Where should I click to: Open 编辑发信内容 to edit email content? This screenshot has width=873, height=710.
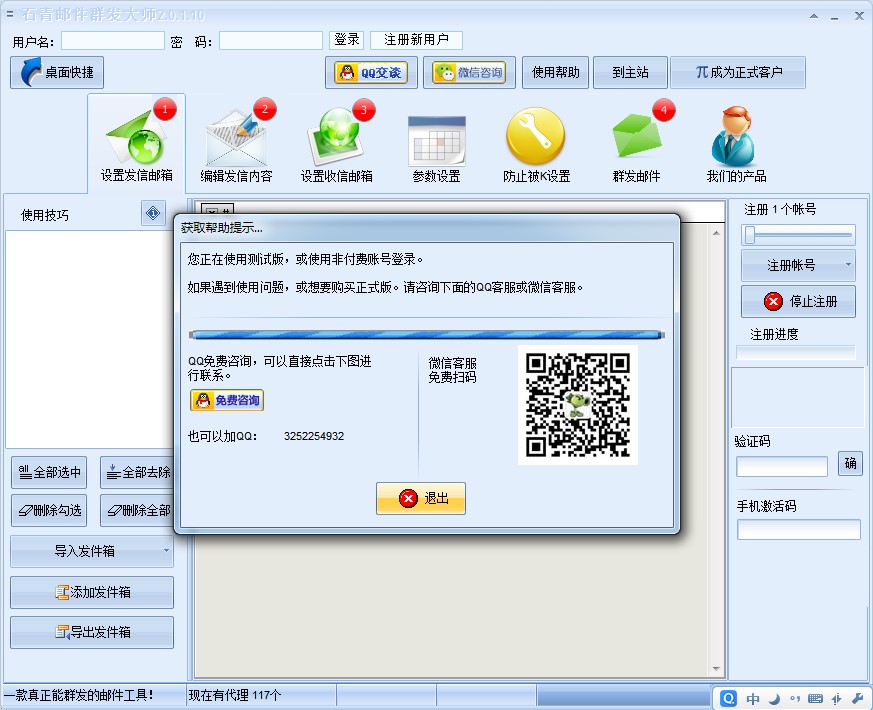[237, 143]
